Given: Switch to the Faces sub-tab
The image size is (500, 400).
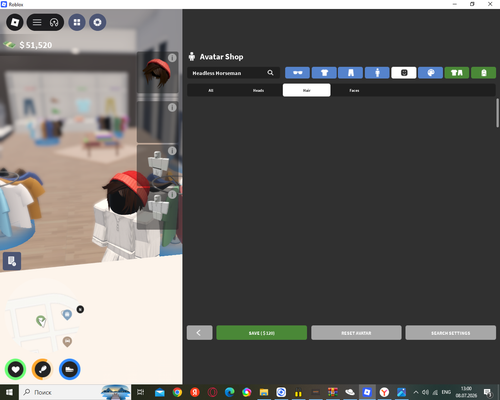Looking at the screenshot, I should point(354,90).
